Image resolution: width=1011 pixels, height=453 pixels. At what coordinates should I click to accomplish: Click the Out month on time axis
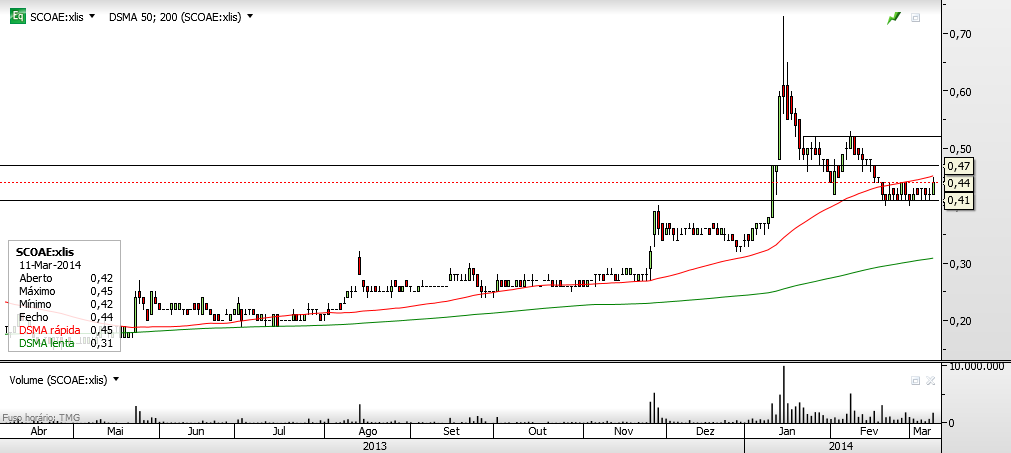click(x=538, y=430)
